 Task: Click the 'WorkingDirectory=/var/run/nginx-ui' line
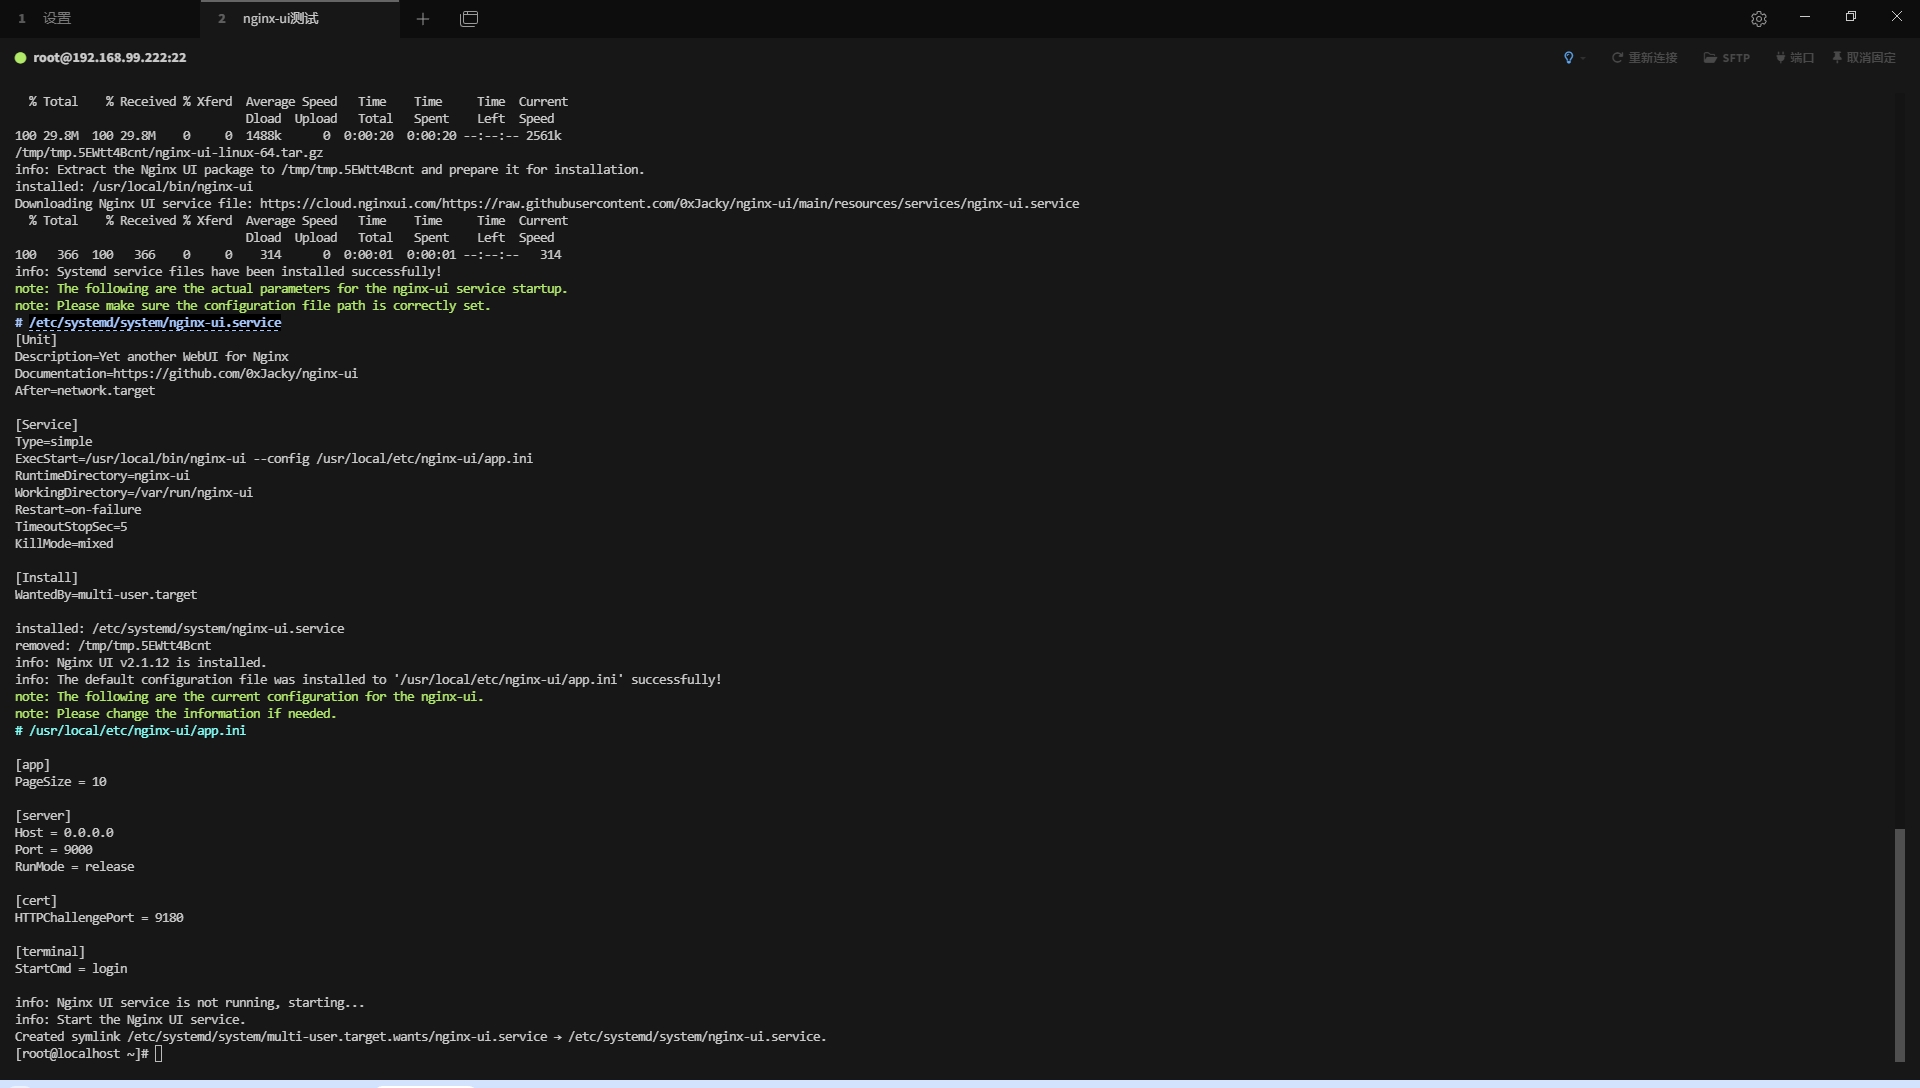pos(133,493)
